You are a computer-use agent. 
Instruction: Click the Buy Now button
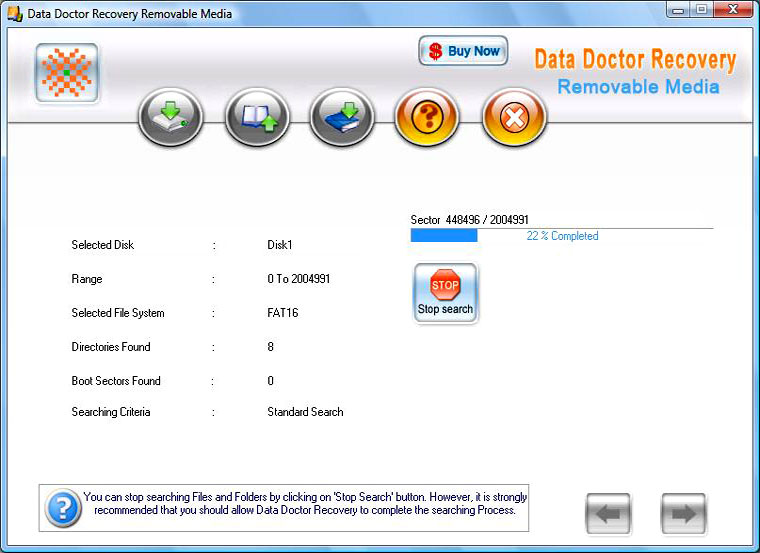point(463,51)
